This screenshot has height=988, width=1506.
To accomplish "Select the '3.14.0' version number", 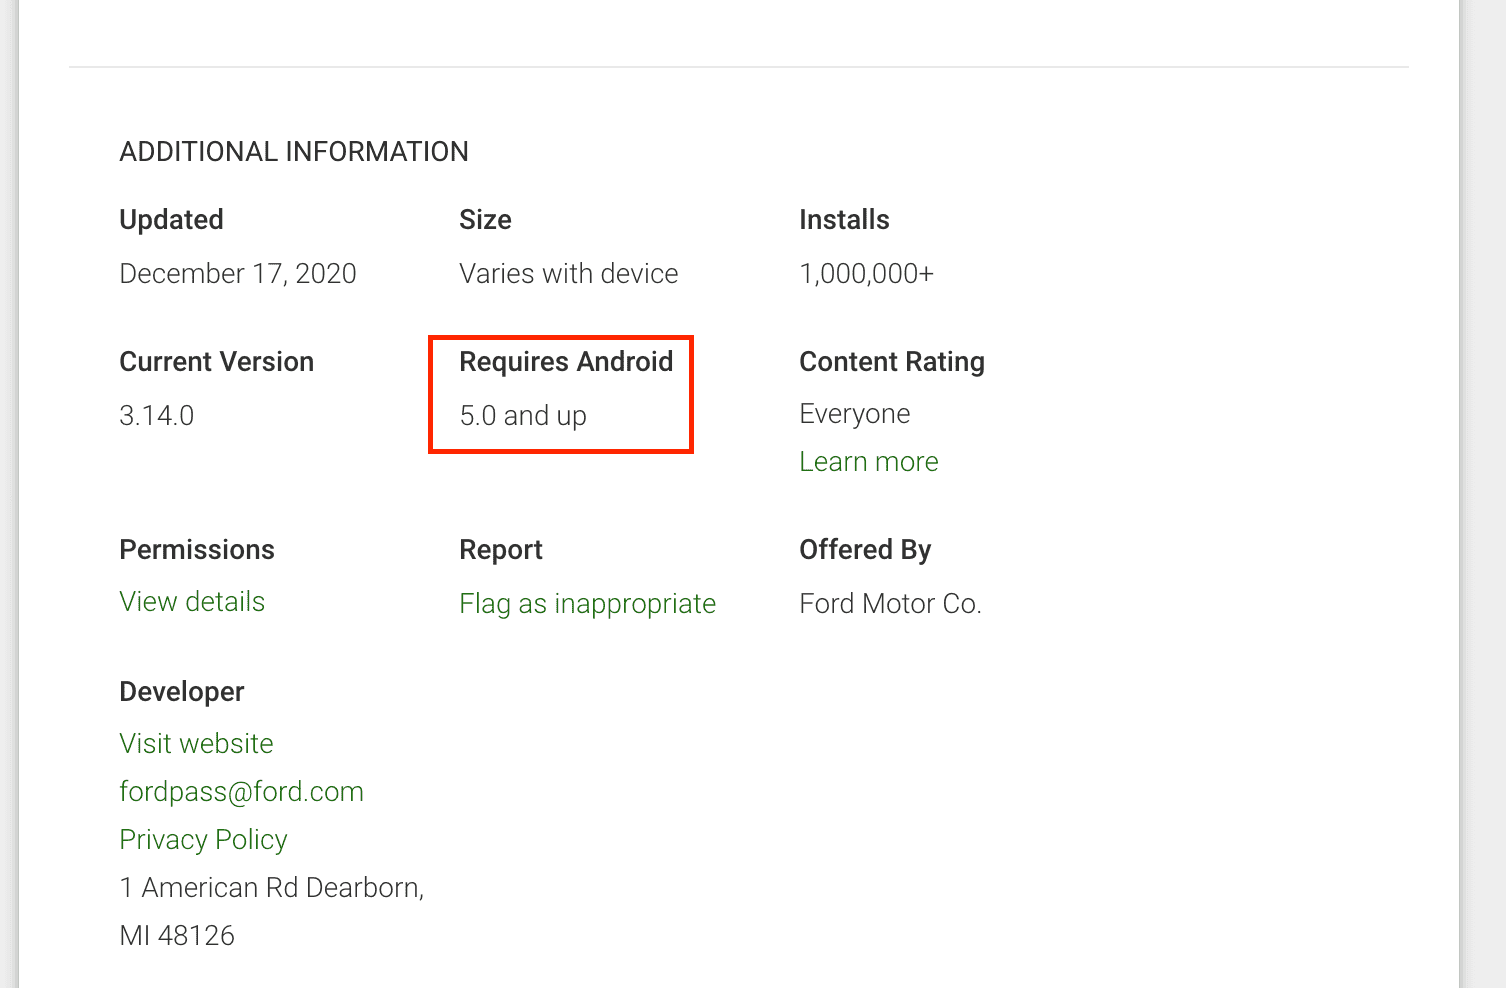I will pyautogui.click(x=157, y=416).
